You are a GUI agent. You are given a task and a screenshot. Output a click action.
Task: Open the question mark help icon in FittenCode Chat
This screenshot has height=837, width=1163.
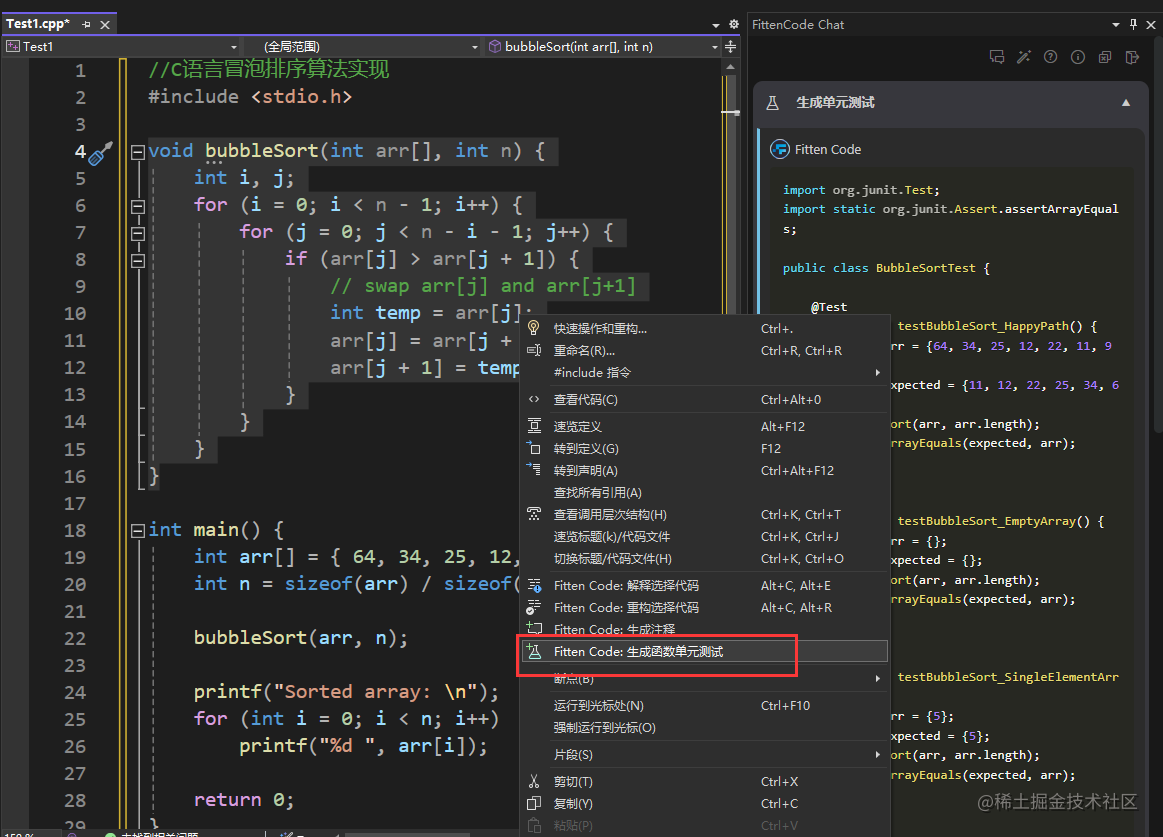[x=1050, y=57]
